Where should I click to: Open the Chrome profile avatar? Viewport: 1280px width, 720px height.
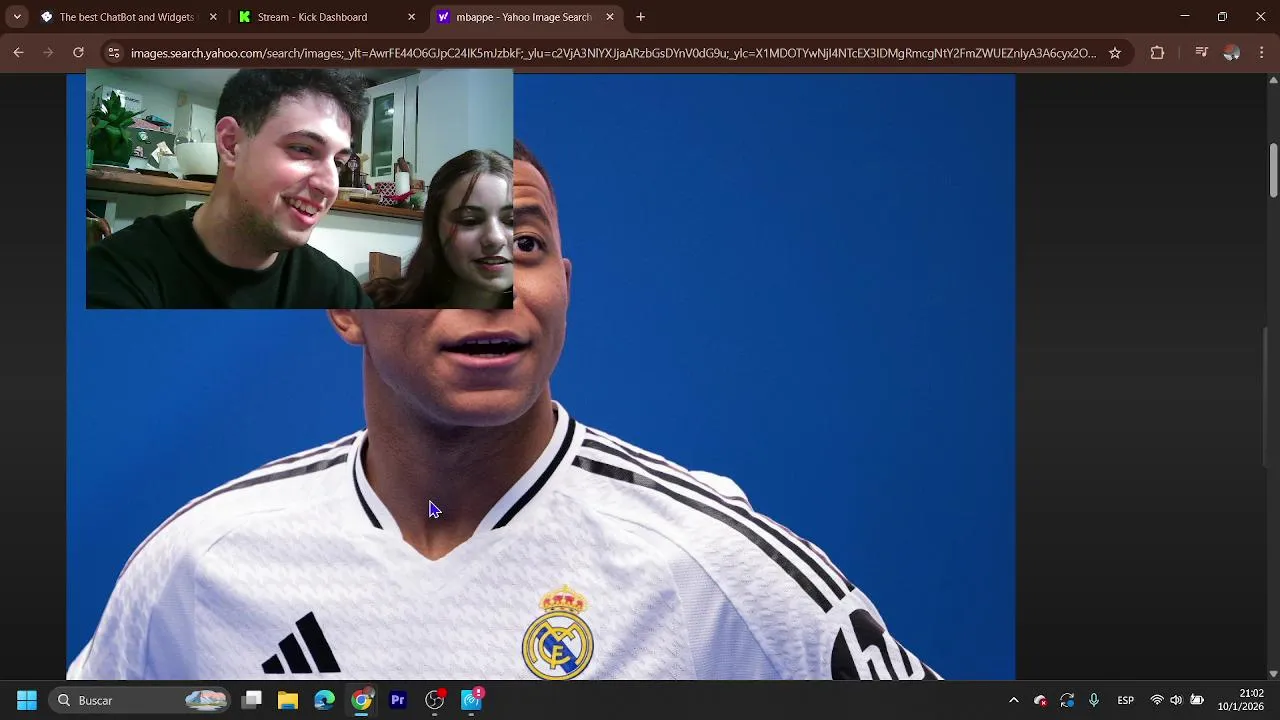point(1232,53)
